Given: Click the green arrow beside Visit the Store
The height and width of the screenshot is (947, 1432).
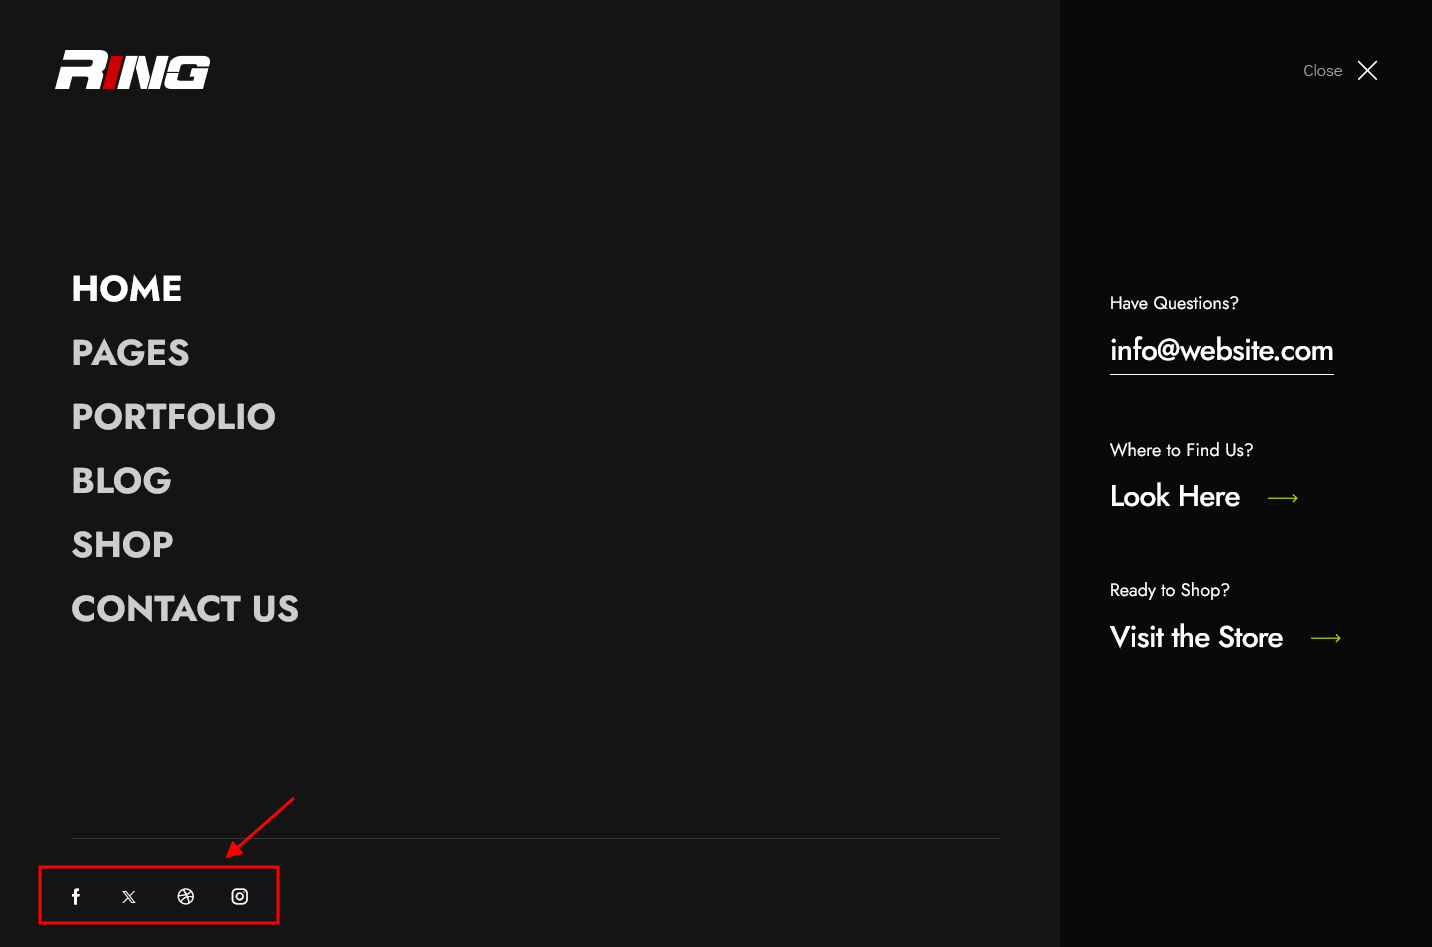Looking at the screenshot, I should click(1326, 638).
